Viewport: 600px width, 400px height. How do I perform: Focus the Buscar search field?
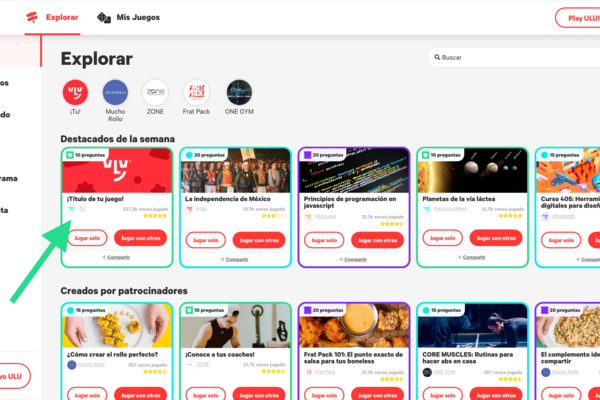click(x=514, y=57)
